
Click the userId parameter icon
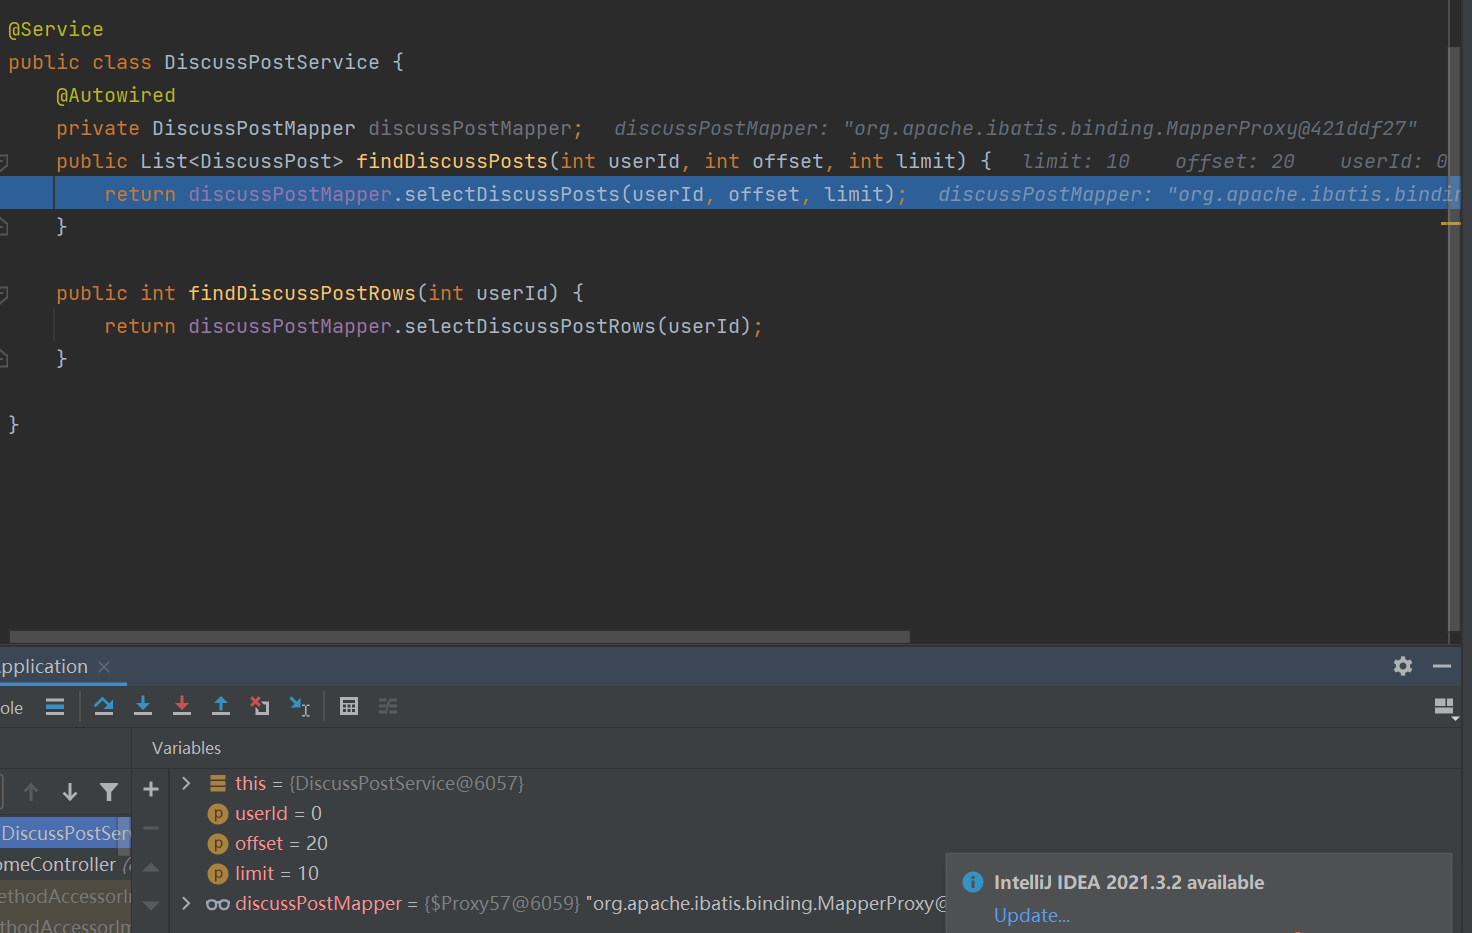click(x=218, y=814)
